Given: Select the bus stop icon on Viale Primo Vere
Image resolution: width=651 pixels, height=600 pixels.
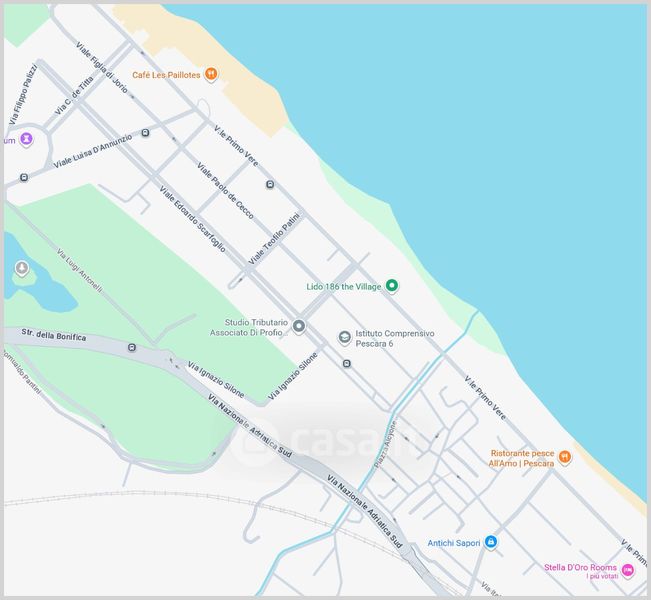Looking at the screenshot, I should click(x=270, y=184).
